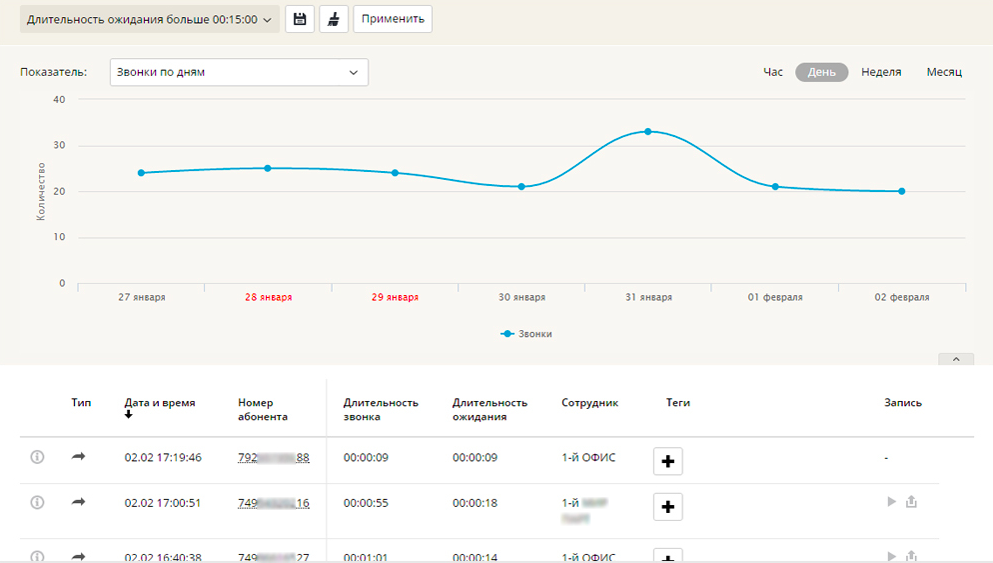Click the 31 января peak data point
The height and width of the screenshot is (563, 993).
pos(648,131)
